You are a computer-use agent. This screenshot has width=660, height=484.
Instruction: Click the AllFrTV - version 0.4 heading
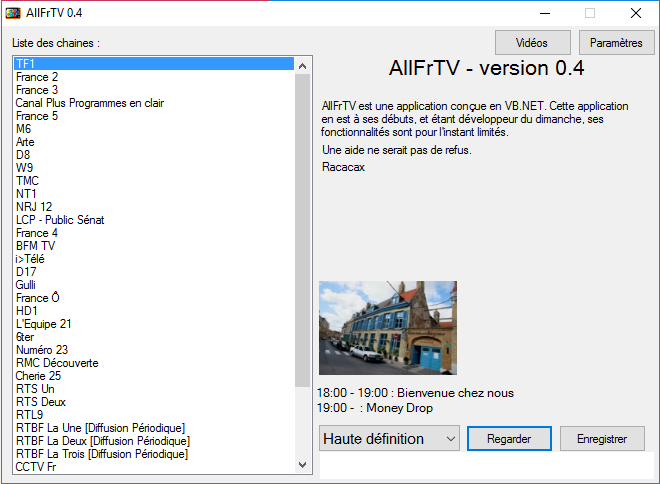coord(486,68)
